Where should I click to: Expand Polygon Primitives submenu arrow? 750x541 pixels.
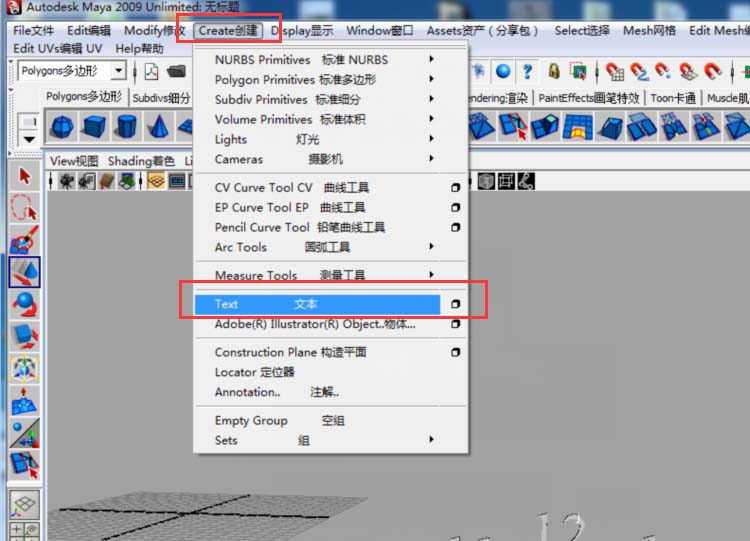pos(431,78)
